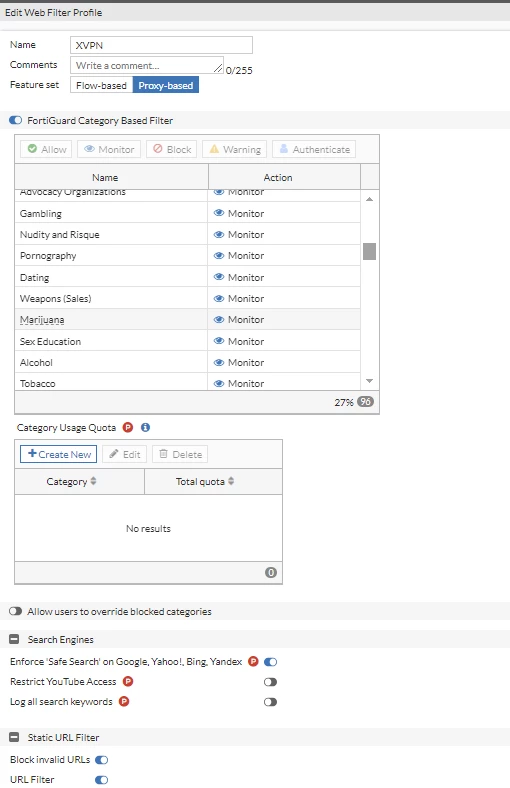Image resolution: width=510 pixels, height=788 pixels.
Task: Click the Block action prohibition icon
Action: 158,149
